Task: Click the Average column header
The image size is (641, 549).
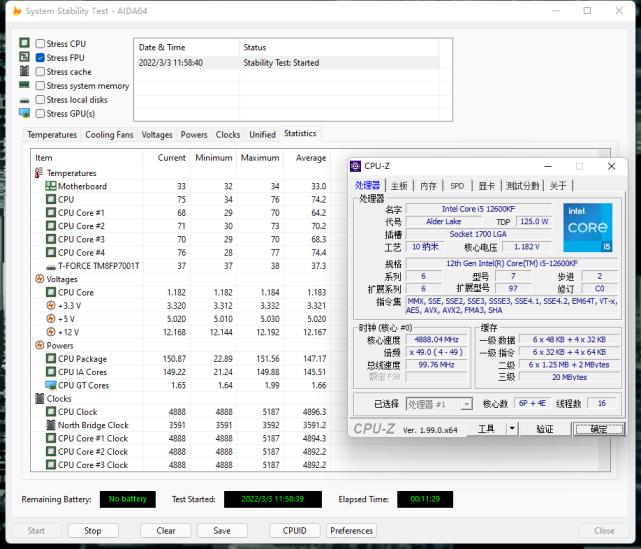Action: pyautogui.click(x=307, y=158)
